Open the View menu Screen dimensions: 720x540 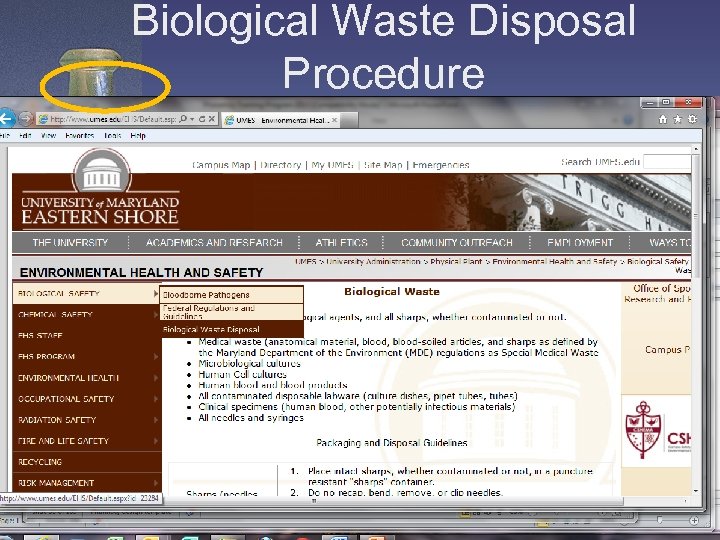pyautogui.click(x=48, y=135)
